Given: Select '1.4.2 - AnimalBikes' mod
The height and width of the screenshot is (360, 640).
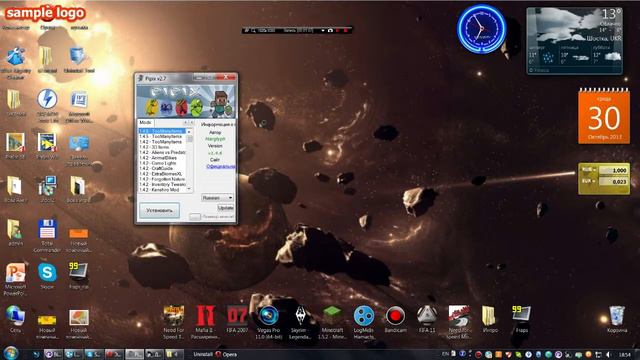Looking at the screenshot, I should (x=162, y=158).
